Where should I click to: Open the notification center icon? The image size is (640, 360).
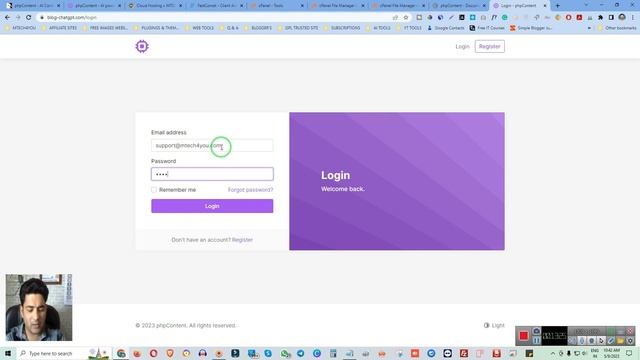(x=629, y=353)
